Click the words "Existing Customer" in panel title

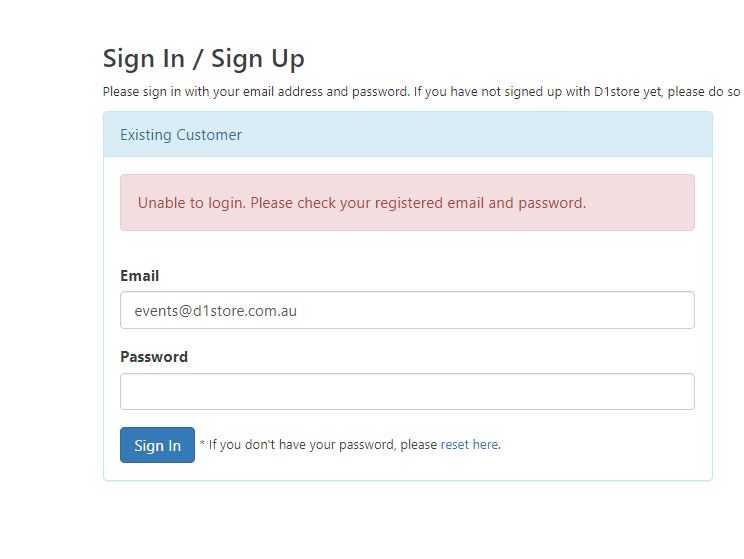(181, 135)
